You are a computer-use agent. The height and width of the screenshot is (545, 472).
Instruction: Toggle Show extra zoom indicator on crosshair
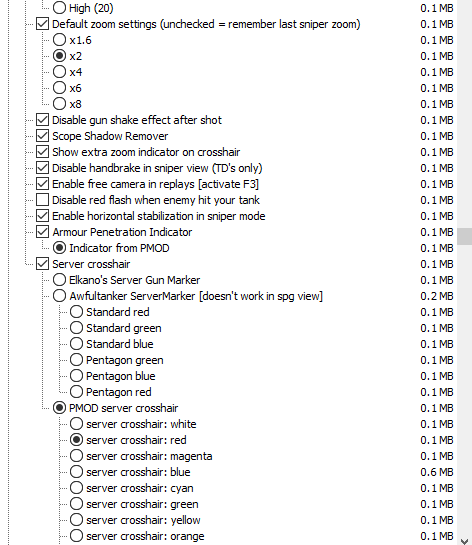pos(42,152)
